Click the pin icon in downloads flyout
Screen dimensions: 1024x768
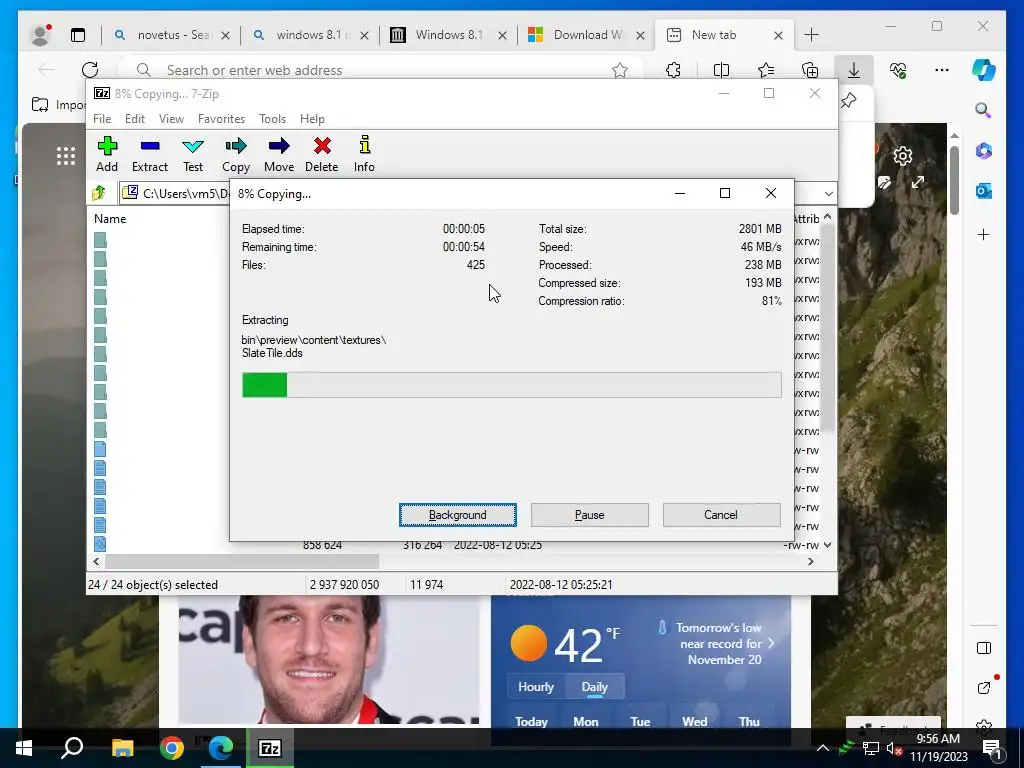pos(848,101)
